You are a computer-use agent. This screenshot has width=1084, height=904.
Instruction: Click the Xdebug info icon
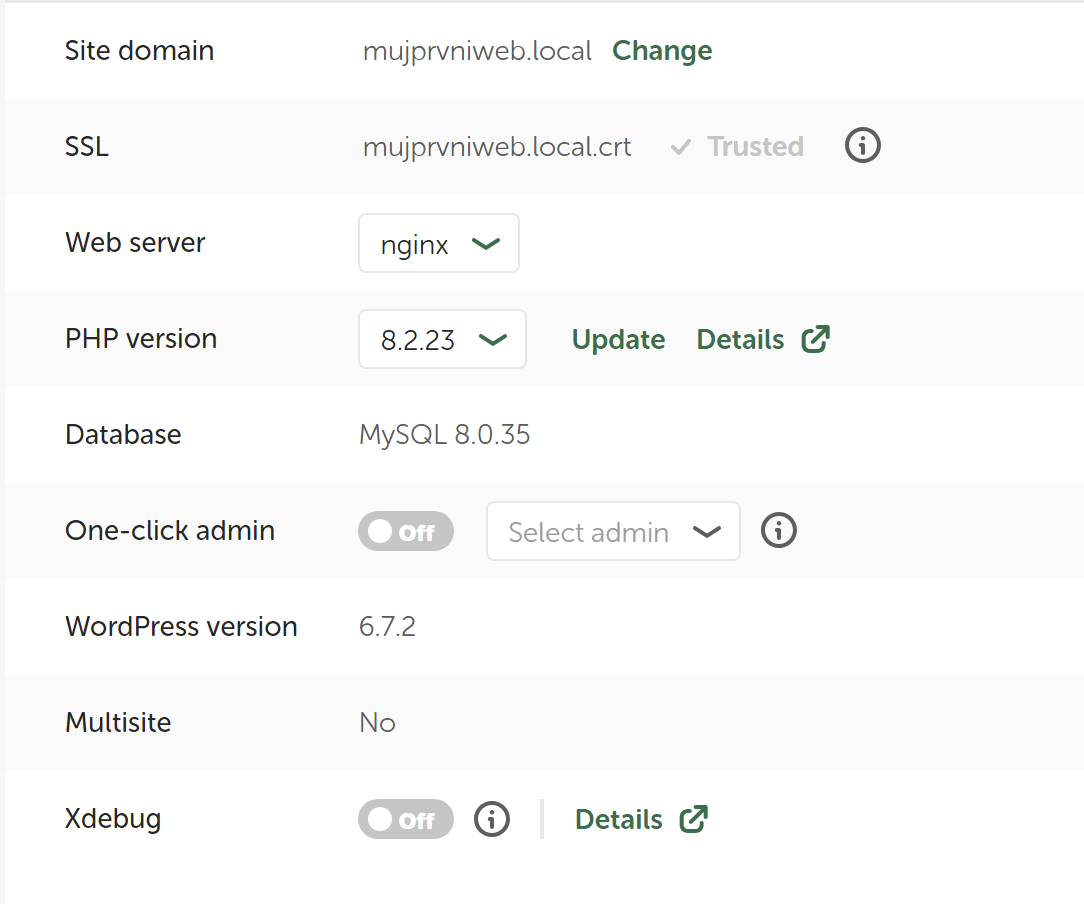tap(491, 819)
